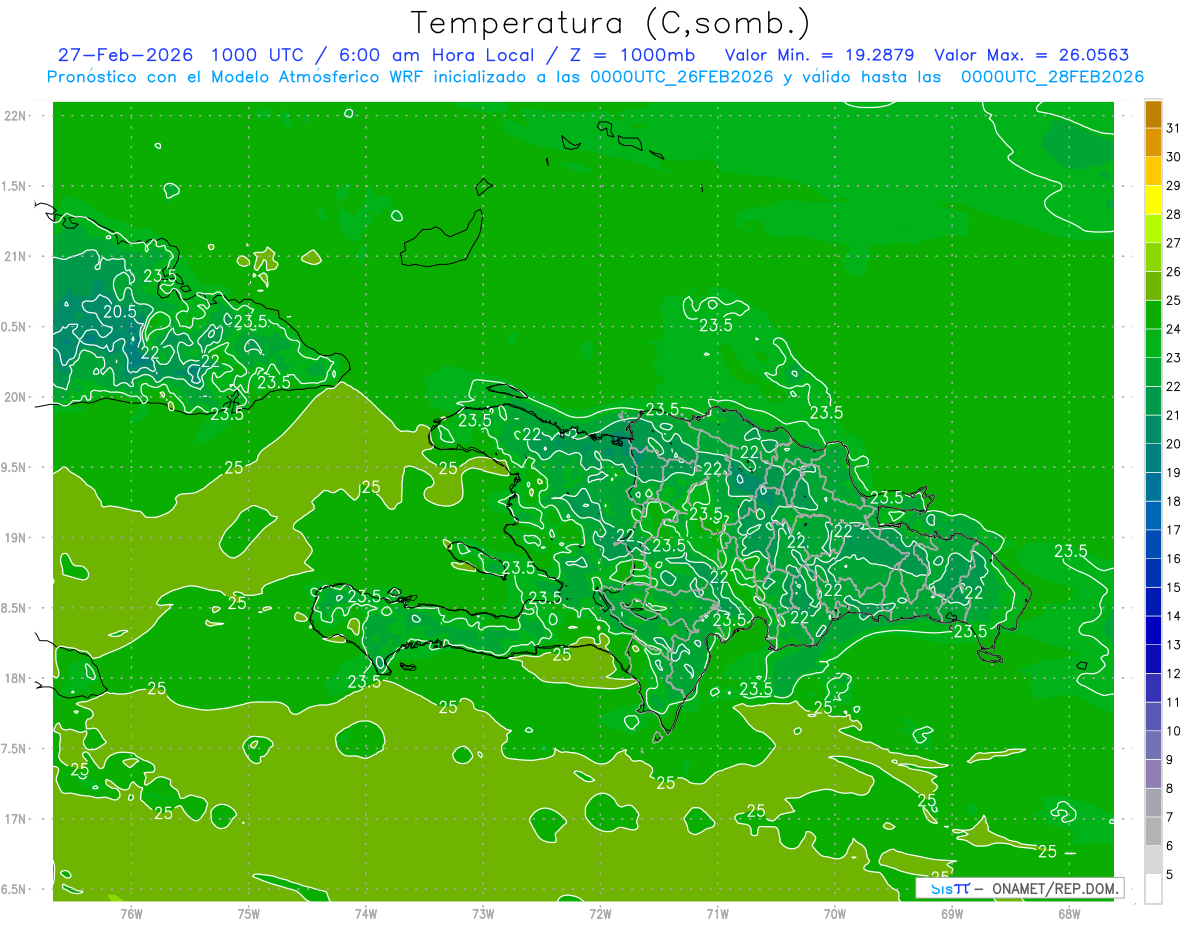Pick the gray legend swatch between 7 and 8

(x=1154, y=802)
